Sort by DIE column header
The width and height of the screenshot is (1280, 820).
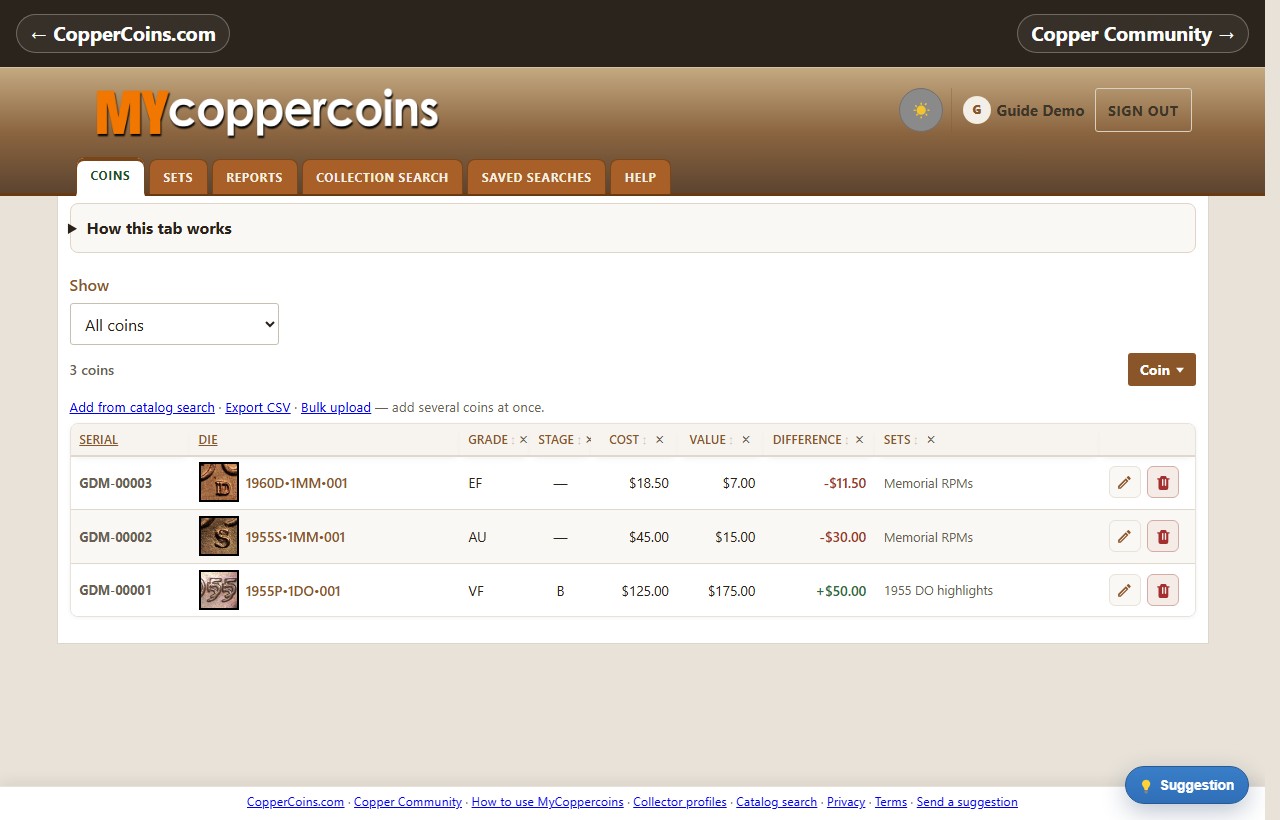208,440
